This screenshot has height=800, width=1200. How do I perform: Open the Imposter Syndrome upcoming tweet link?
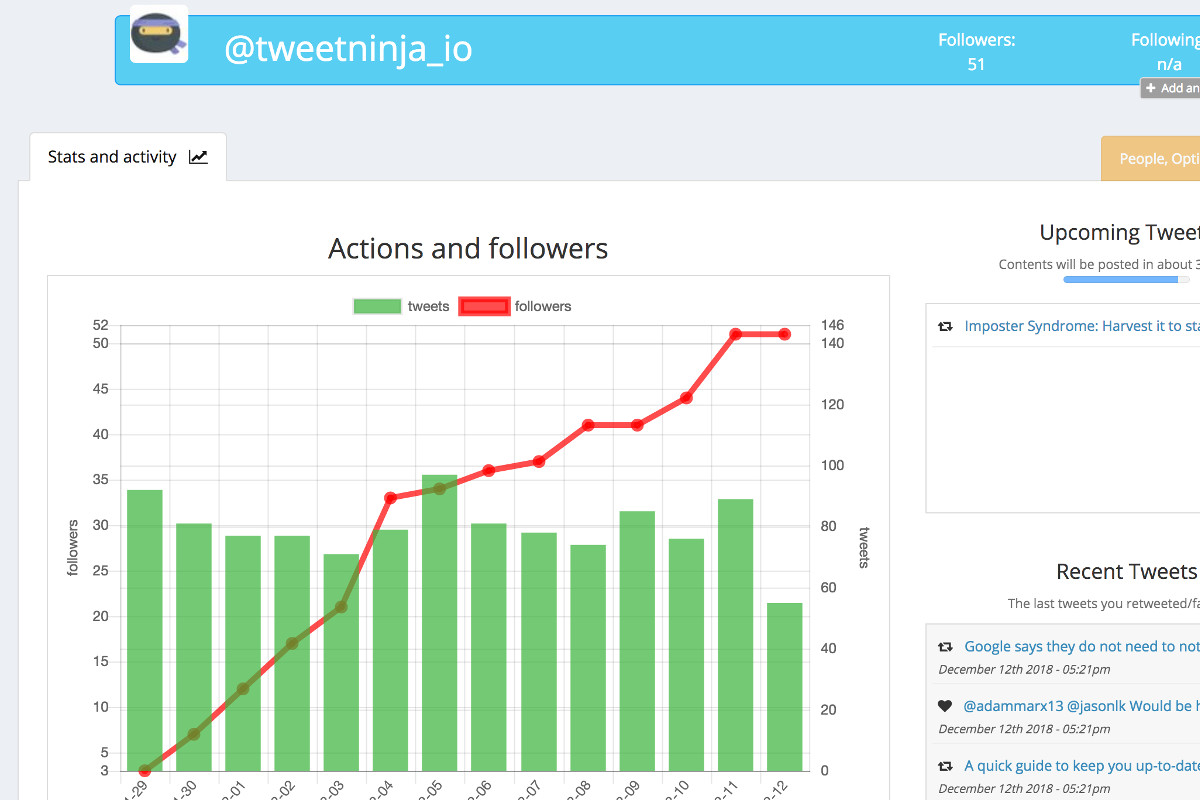1082,326
